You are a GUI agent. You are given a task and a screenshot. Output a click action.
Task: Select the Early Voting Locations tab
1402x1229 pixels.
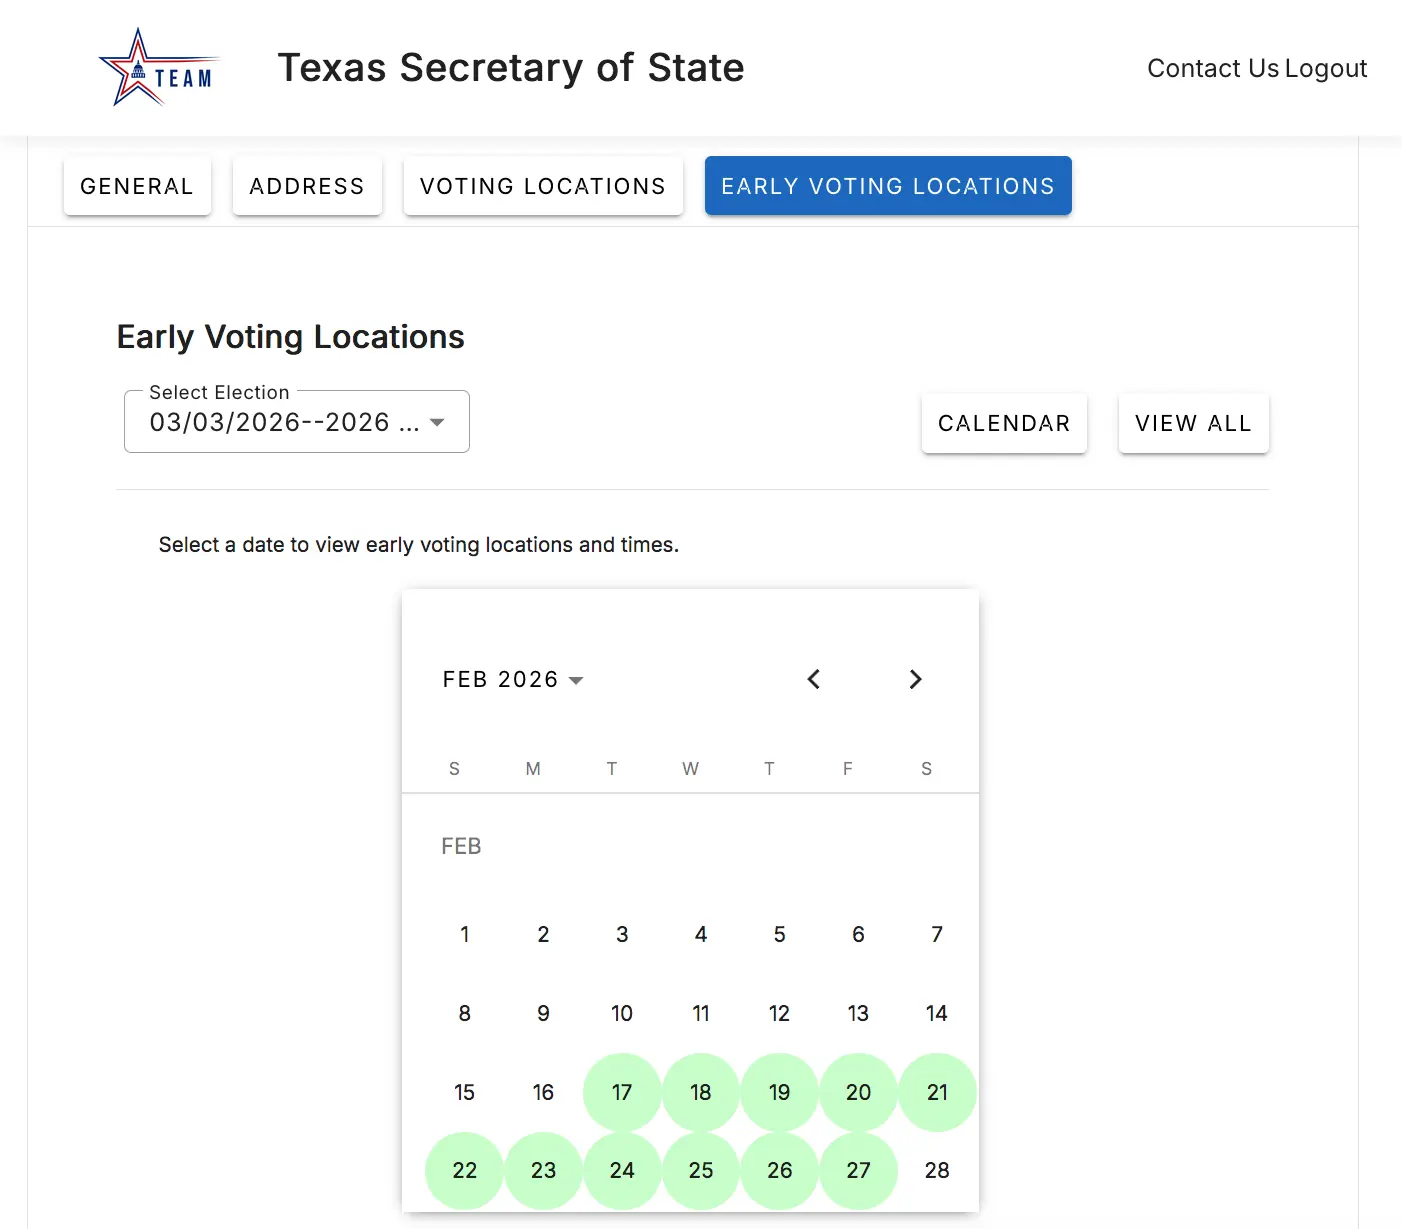[x=888, y=186]
